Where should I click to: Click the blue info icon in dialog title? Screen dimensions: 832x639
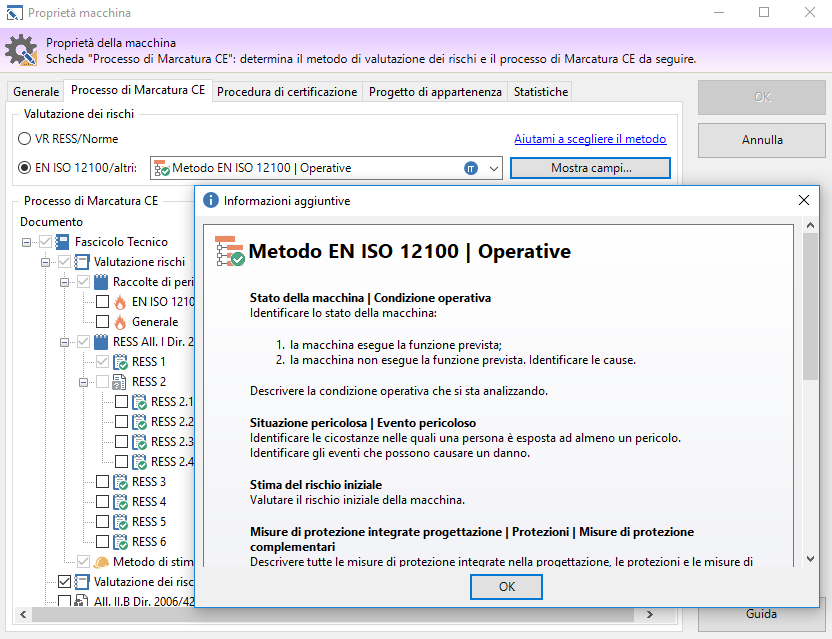coord(211,200)
